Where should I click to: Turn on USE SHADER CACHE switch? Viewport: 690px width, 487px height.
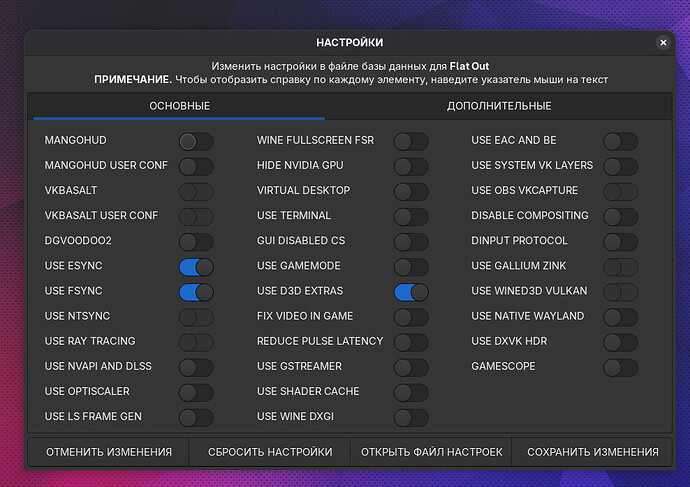(411, 392)
